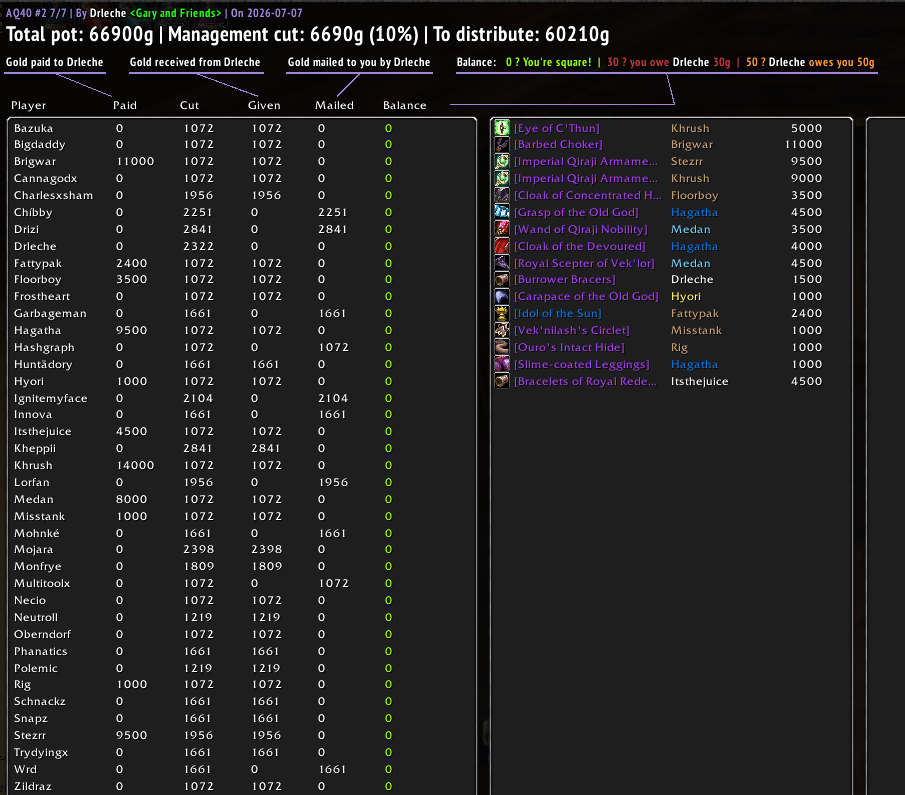Open the [Grasp of the Old God] link
The width and height of the screenshot is (905, 795).
(576, 212)
